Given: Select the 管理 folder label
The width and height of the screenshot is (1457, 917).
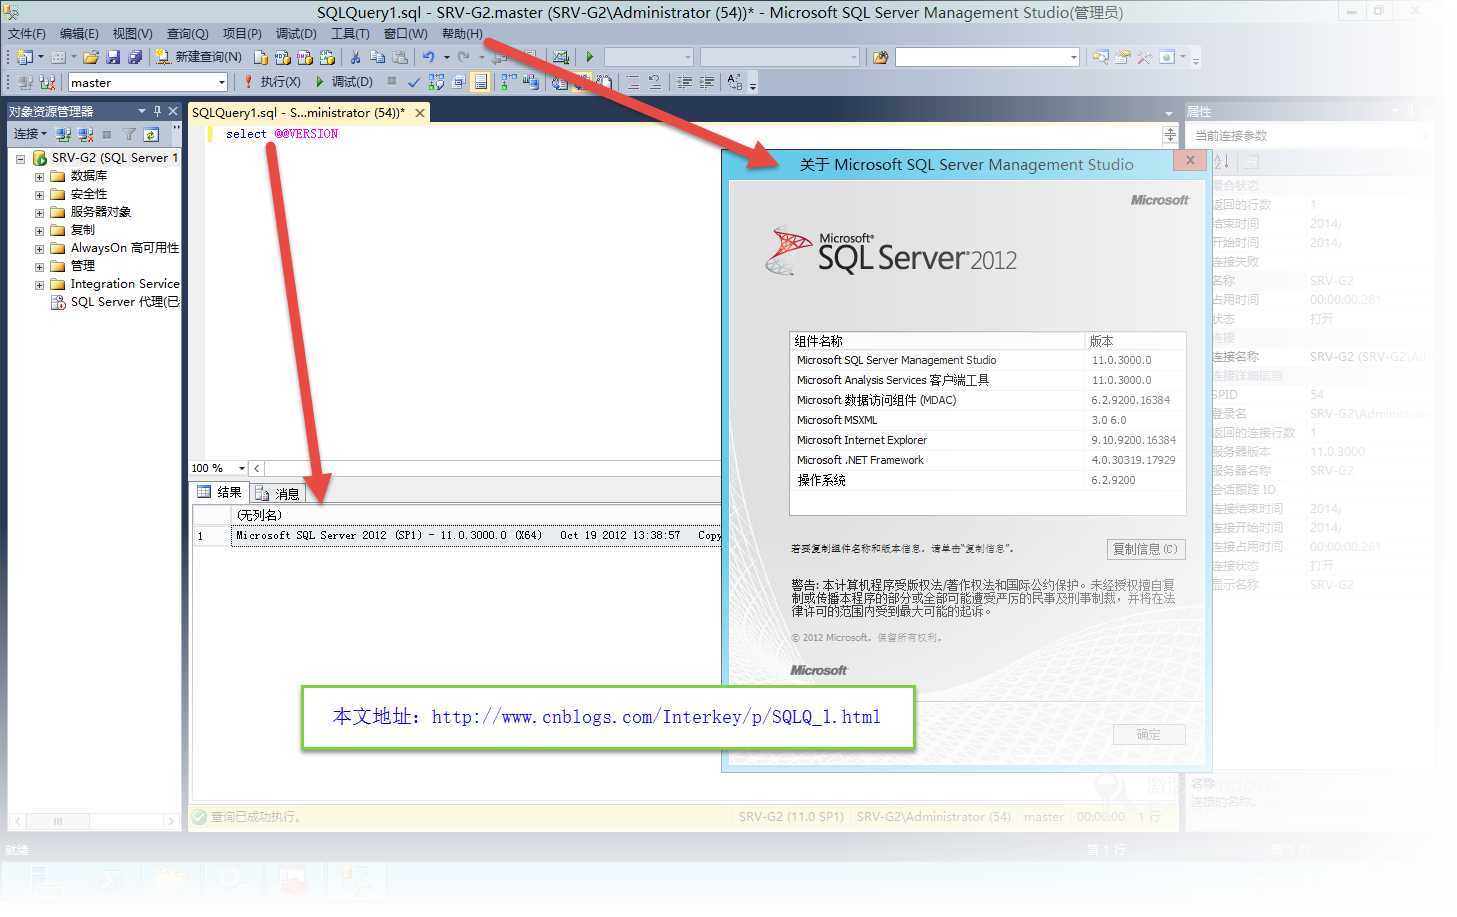Looking at the screenshot, I should pyautogui.click(x=83, y=266).
